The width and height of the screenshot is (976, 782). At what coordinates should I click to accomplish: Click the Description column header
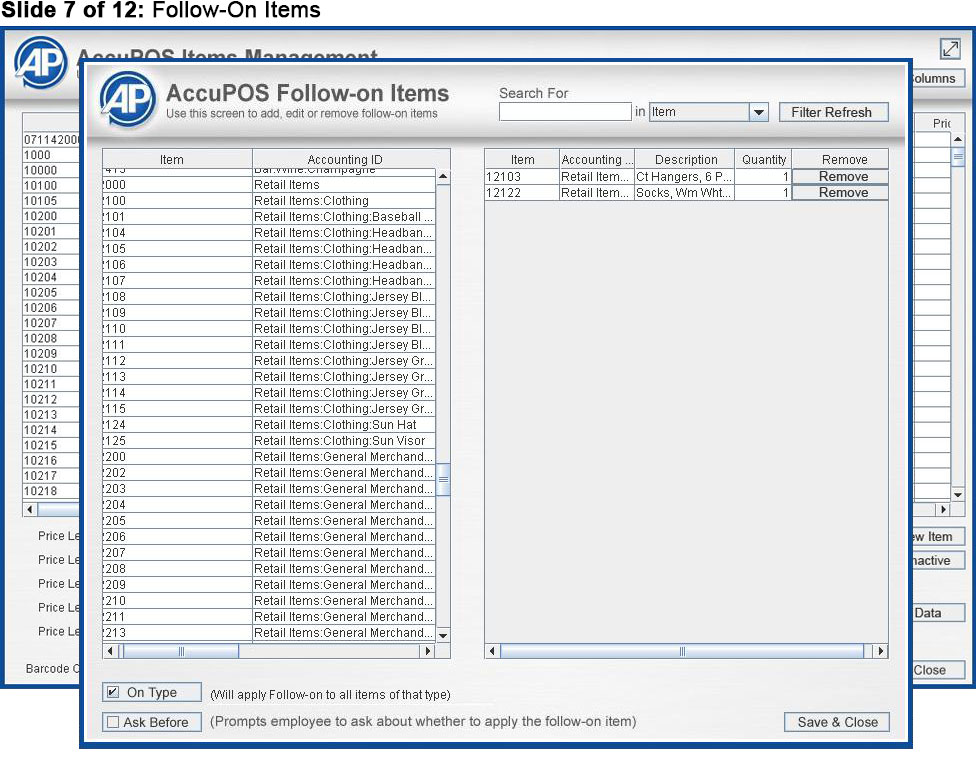coord(685,159)
